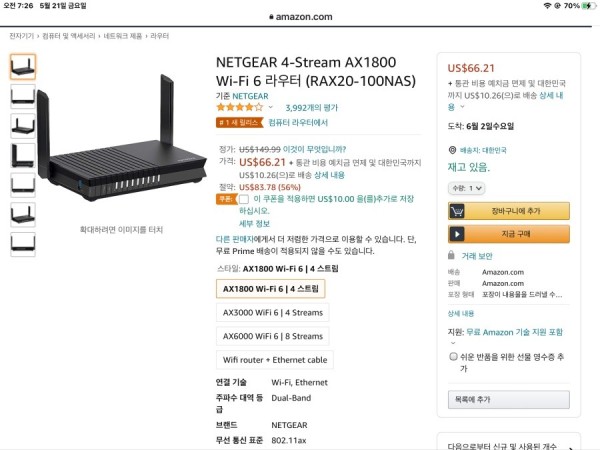The image size is (600, 450).
Task: Enable the gift receipt option 선물 영수증 추가
Action: coord(453,357)
